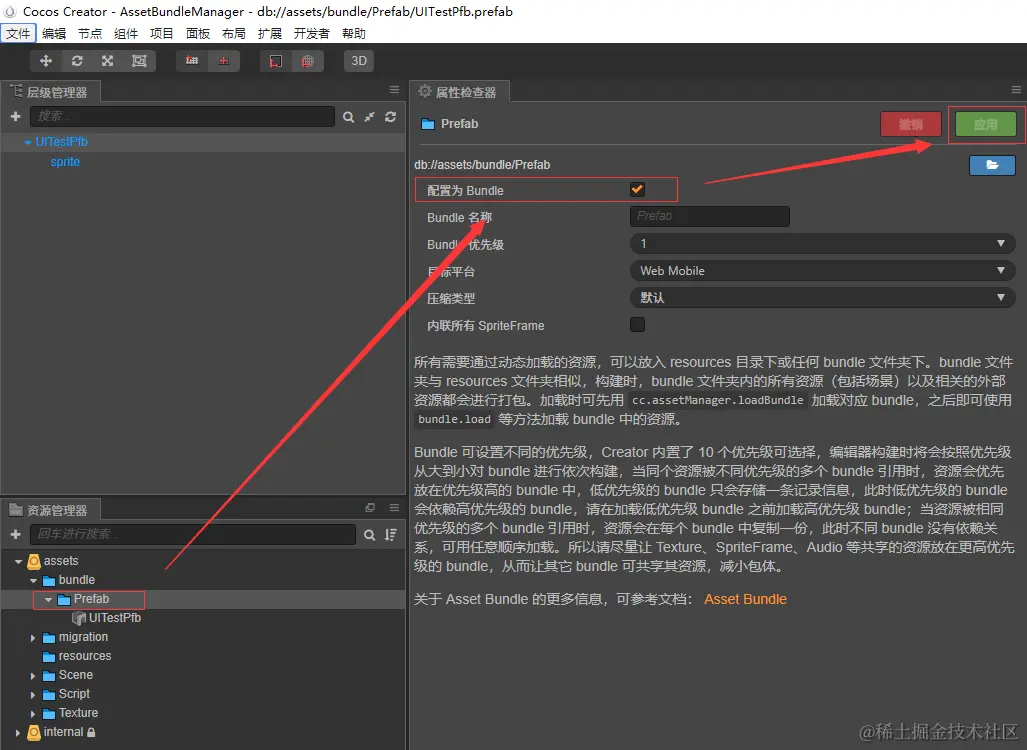Uncheck the 配置为 Bundle checkbox
Screen dimensions: 1027x750
[637, 190]
